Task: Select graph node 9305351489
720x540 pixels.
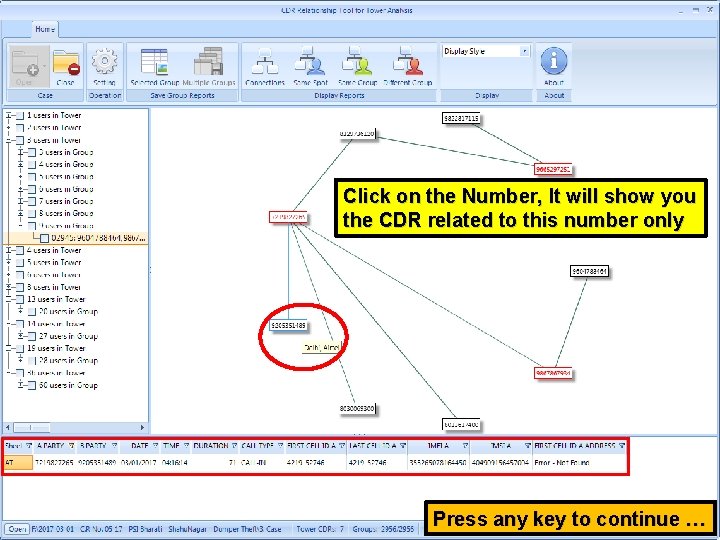Action: pos(288,326)
